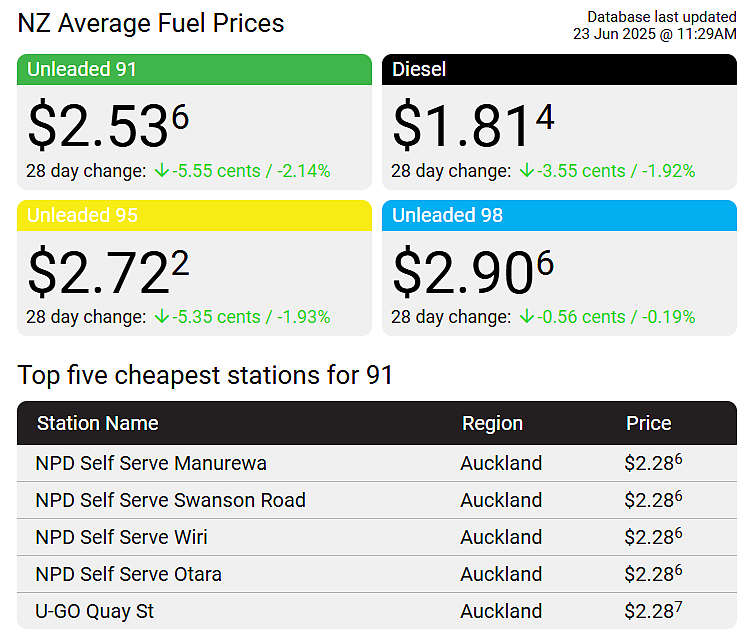
Task: Click the Diesel black header bar
Action: (559, 70)
